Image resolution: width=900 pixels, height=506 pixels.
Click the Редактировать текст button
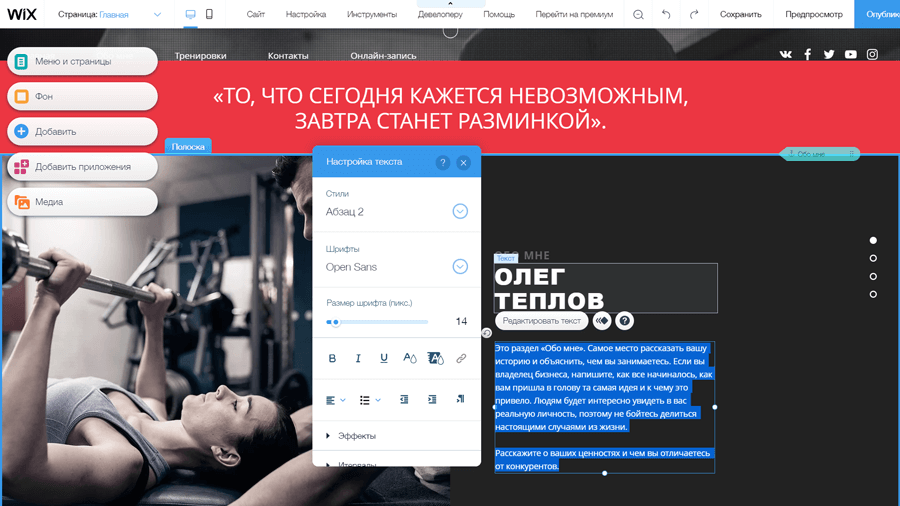[542, 321]
